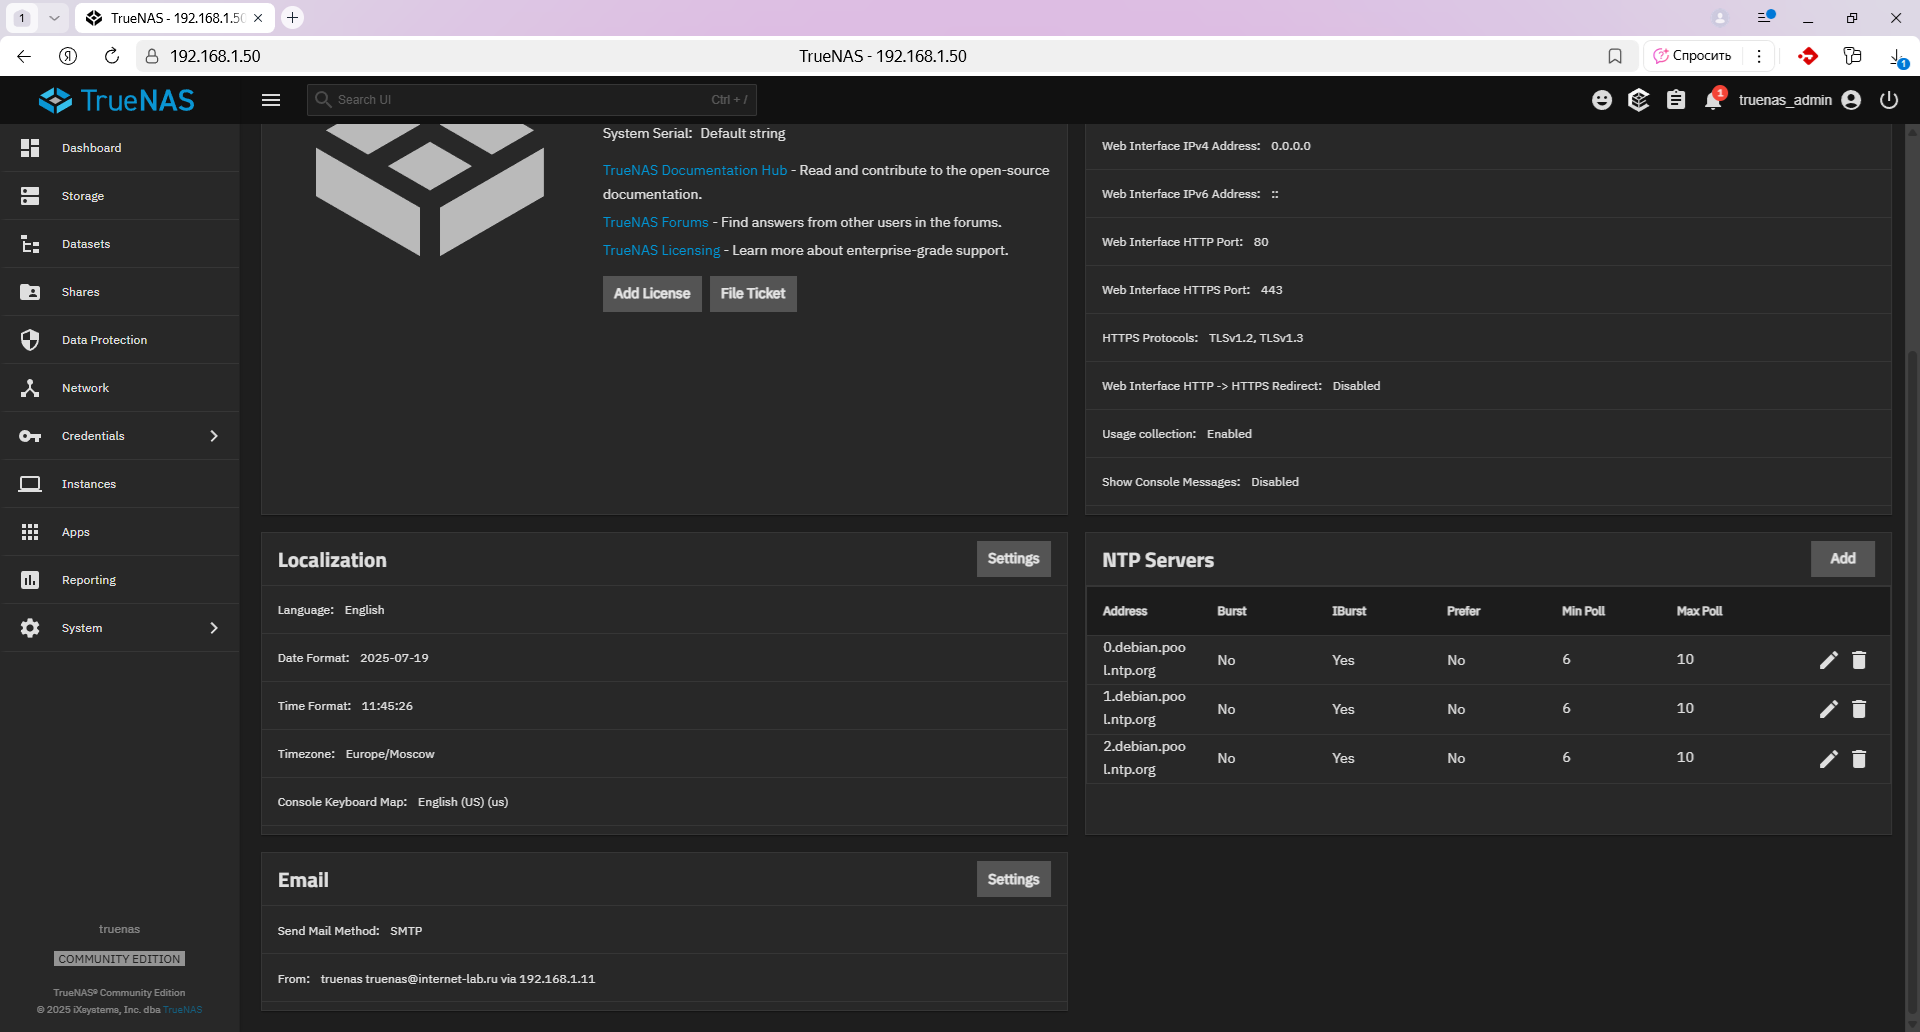
Task: Open the user account avatar icon
Action: coord(1851,100)
